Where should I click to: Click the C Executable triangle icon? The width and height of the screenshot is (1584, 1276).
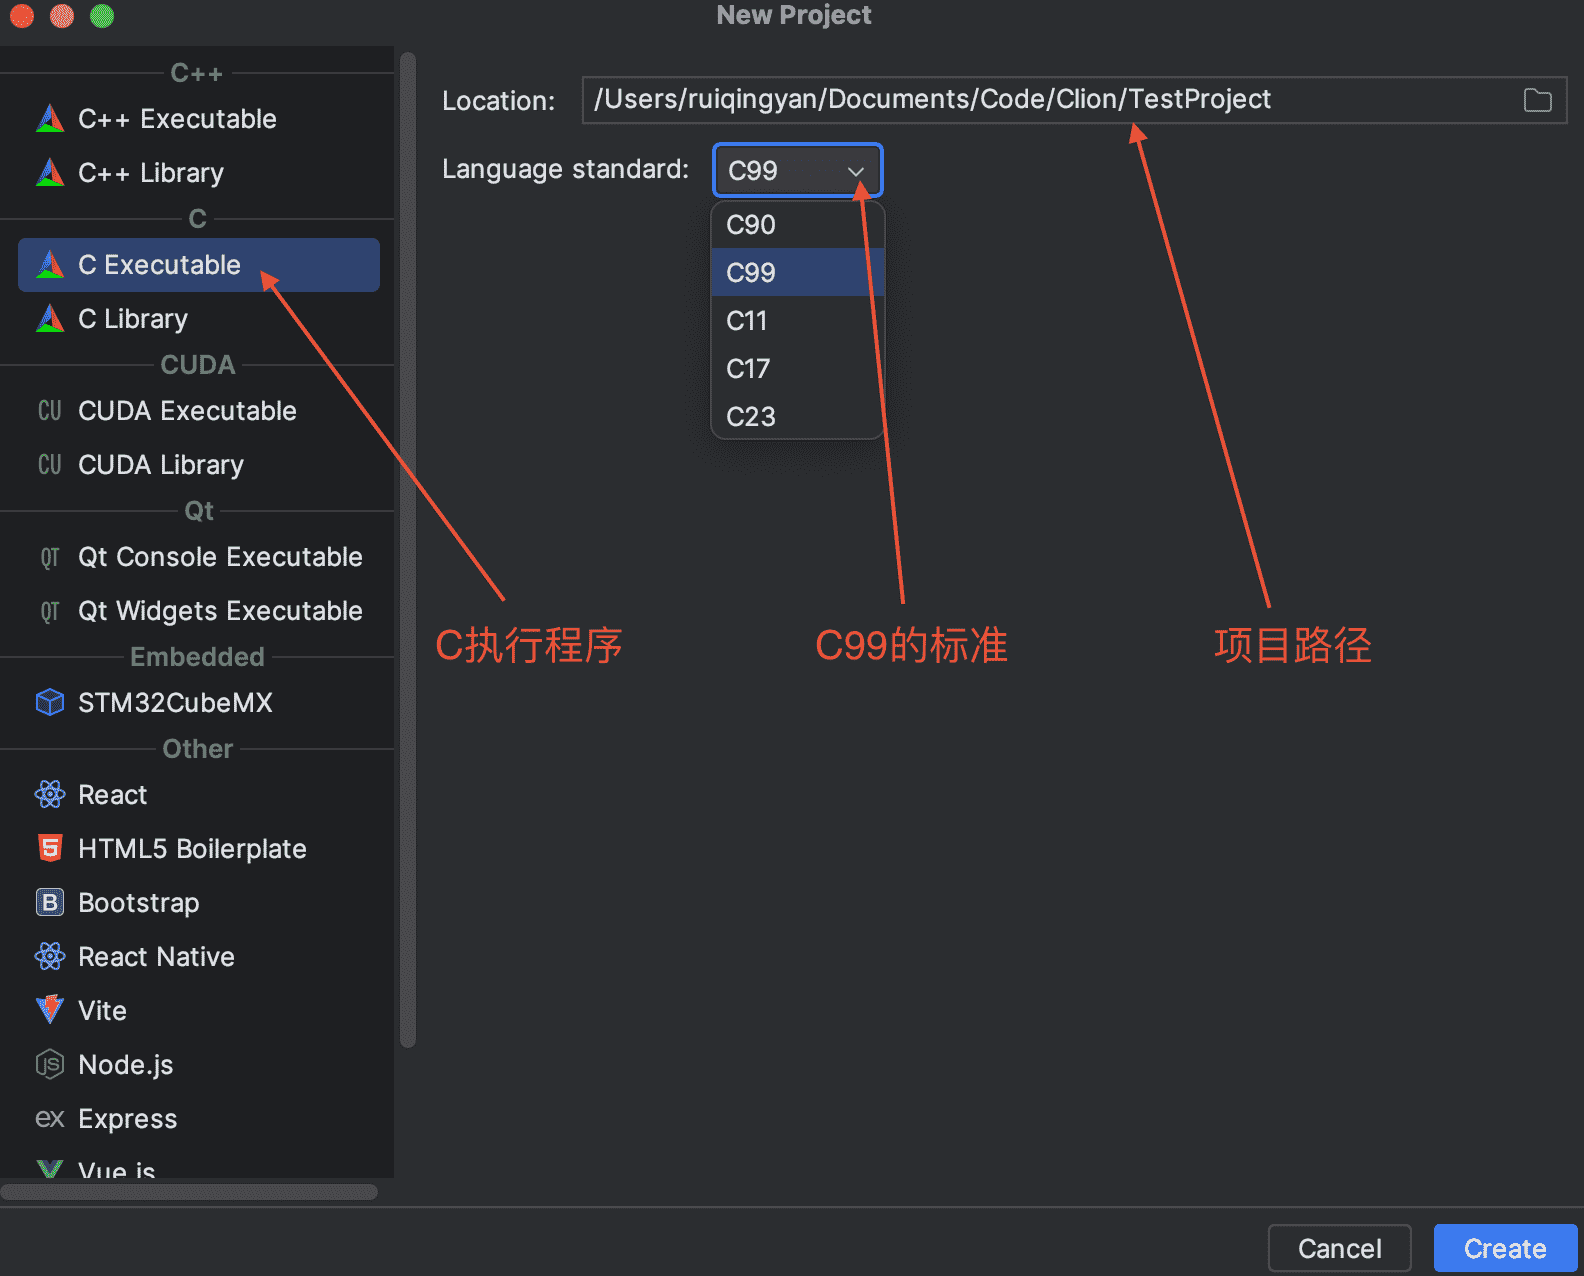click(x=50, y=265)
